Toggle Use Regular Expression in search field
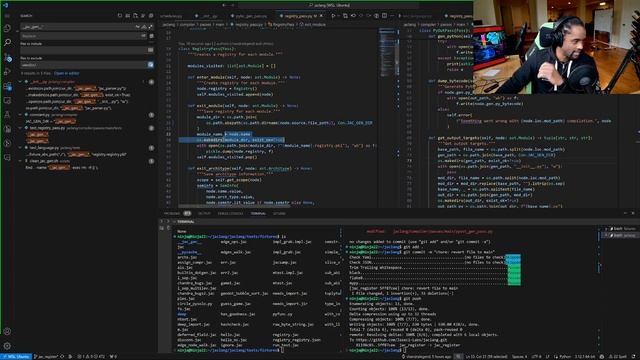This screenshot has height=360, width=640. pyautogui.click(x=150, y=27)
